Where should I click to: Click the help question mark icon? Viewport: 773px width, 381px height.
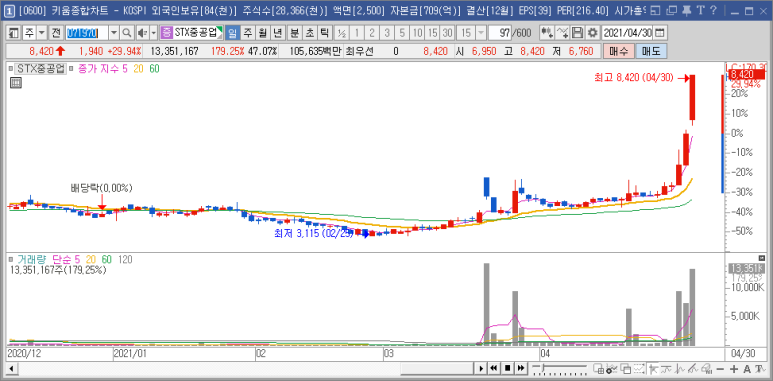713,10
